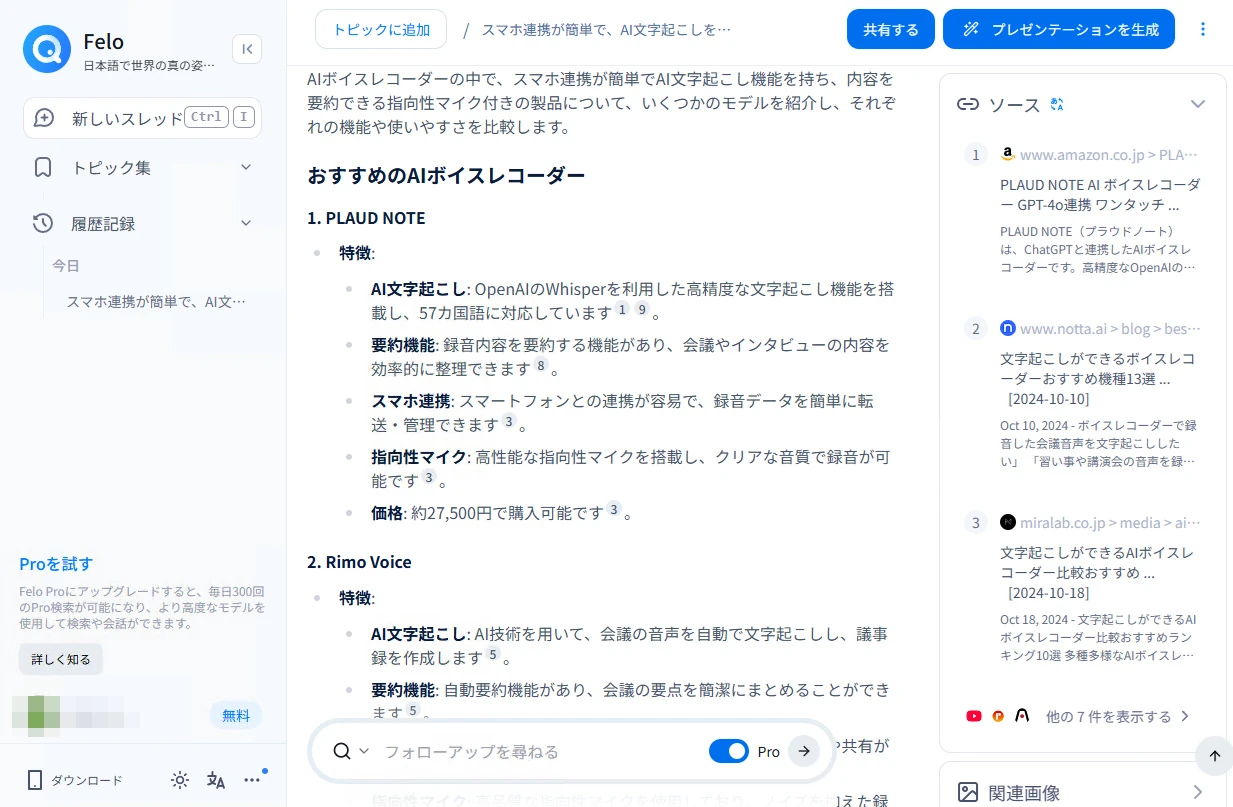Open the language translate icon in sidebar
The height and width of the screenshot is (807, 1233).
(216, 780)
